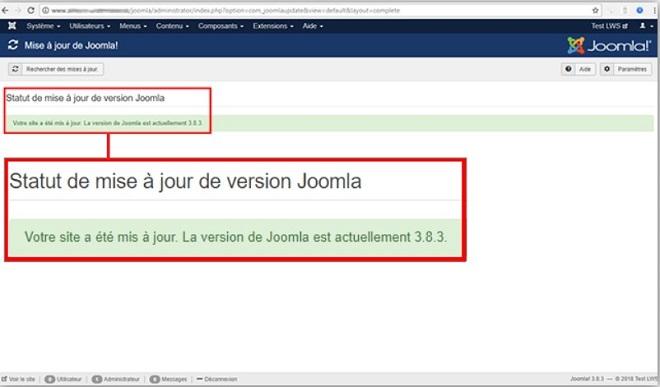Screen dimensions: 660x387
Task: Open the Composants menu
Action: pos(221,26)
